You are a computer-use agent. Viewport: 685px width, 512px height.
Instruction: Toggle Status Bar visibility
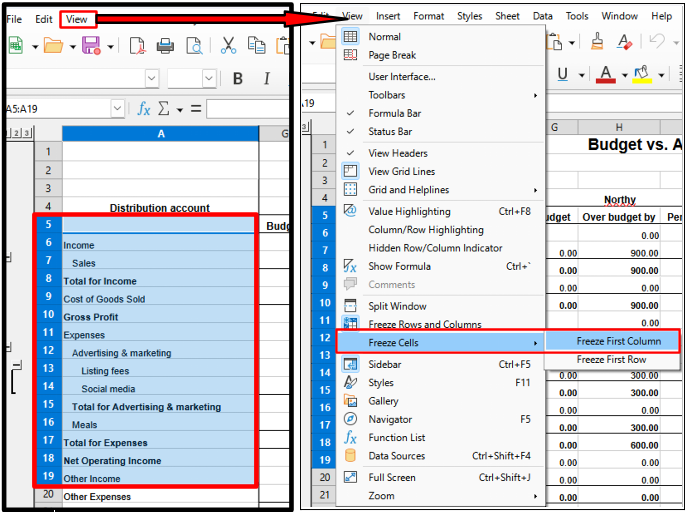440,132
